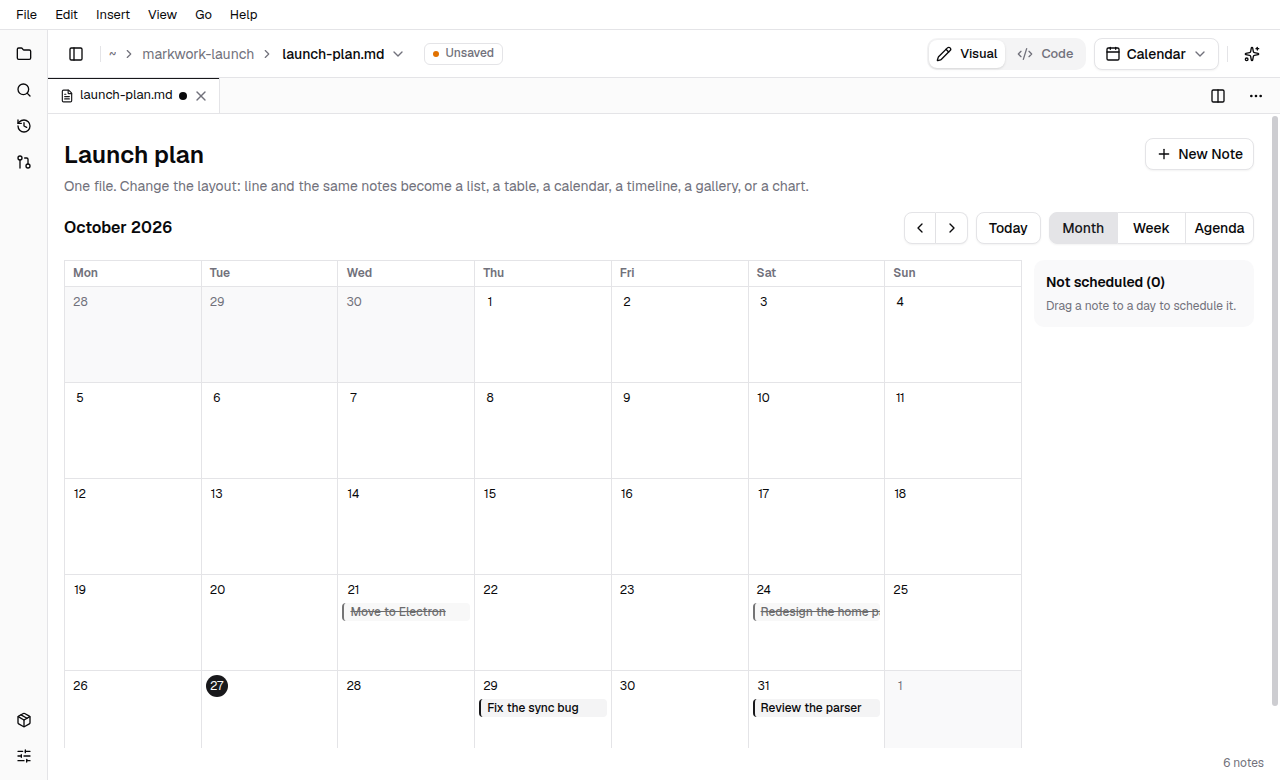Click the Launch plan heading
1280x780 pixels.
[134, 155]
